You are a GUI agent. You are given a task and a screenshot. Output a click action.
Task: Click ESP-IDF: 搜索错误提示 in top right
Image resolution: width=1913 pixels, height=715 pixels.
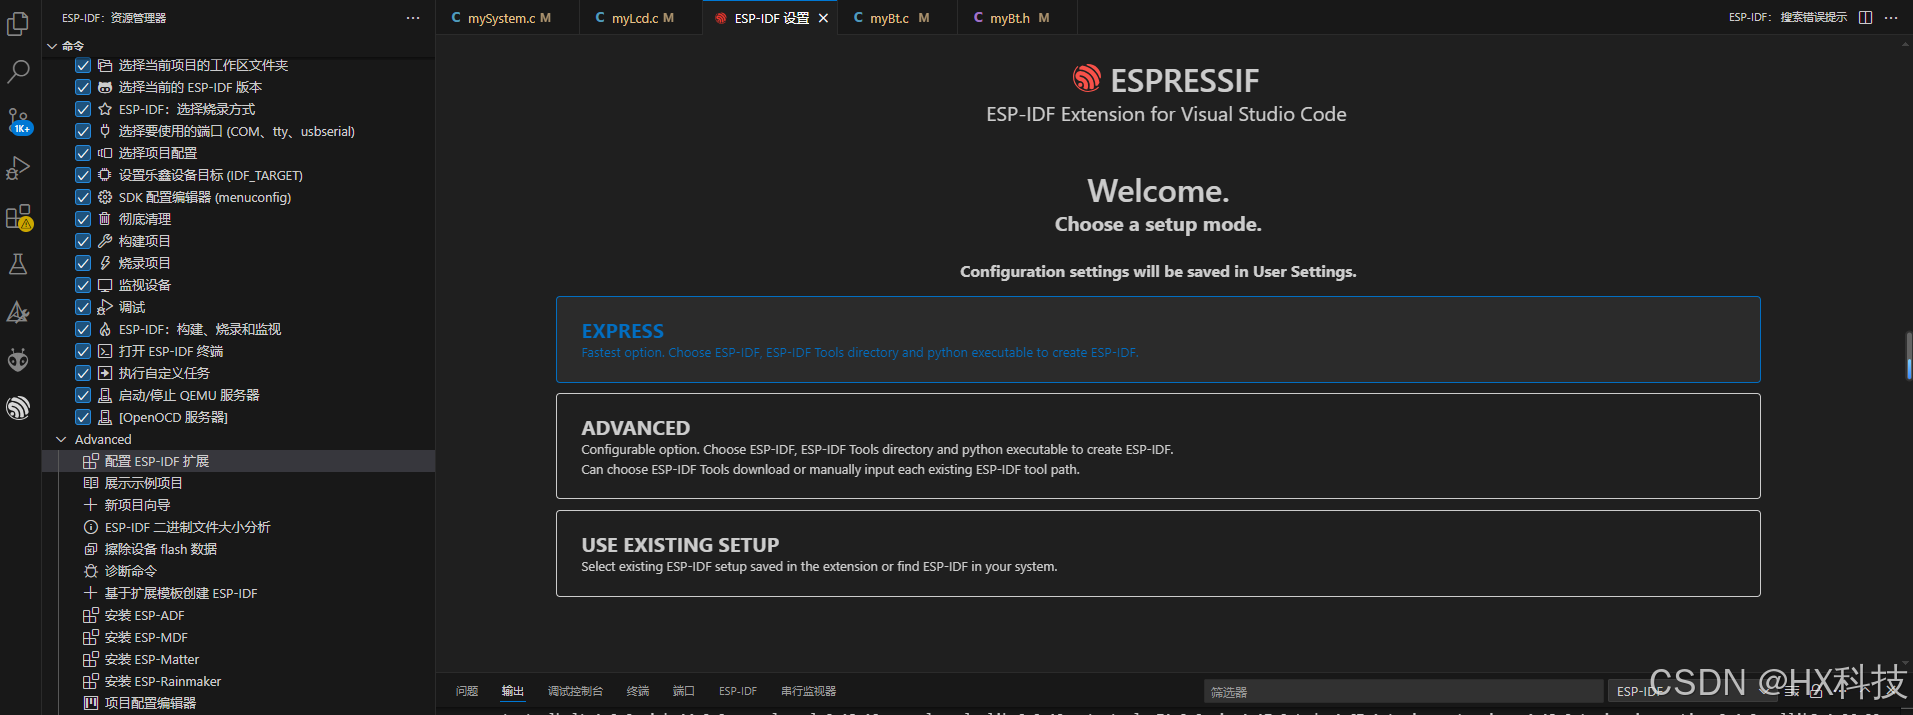(x=1788, y=18)
